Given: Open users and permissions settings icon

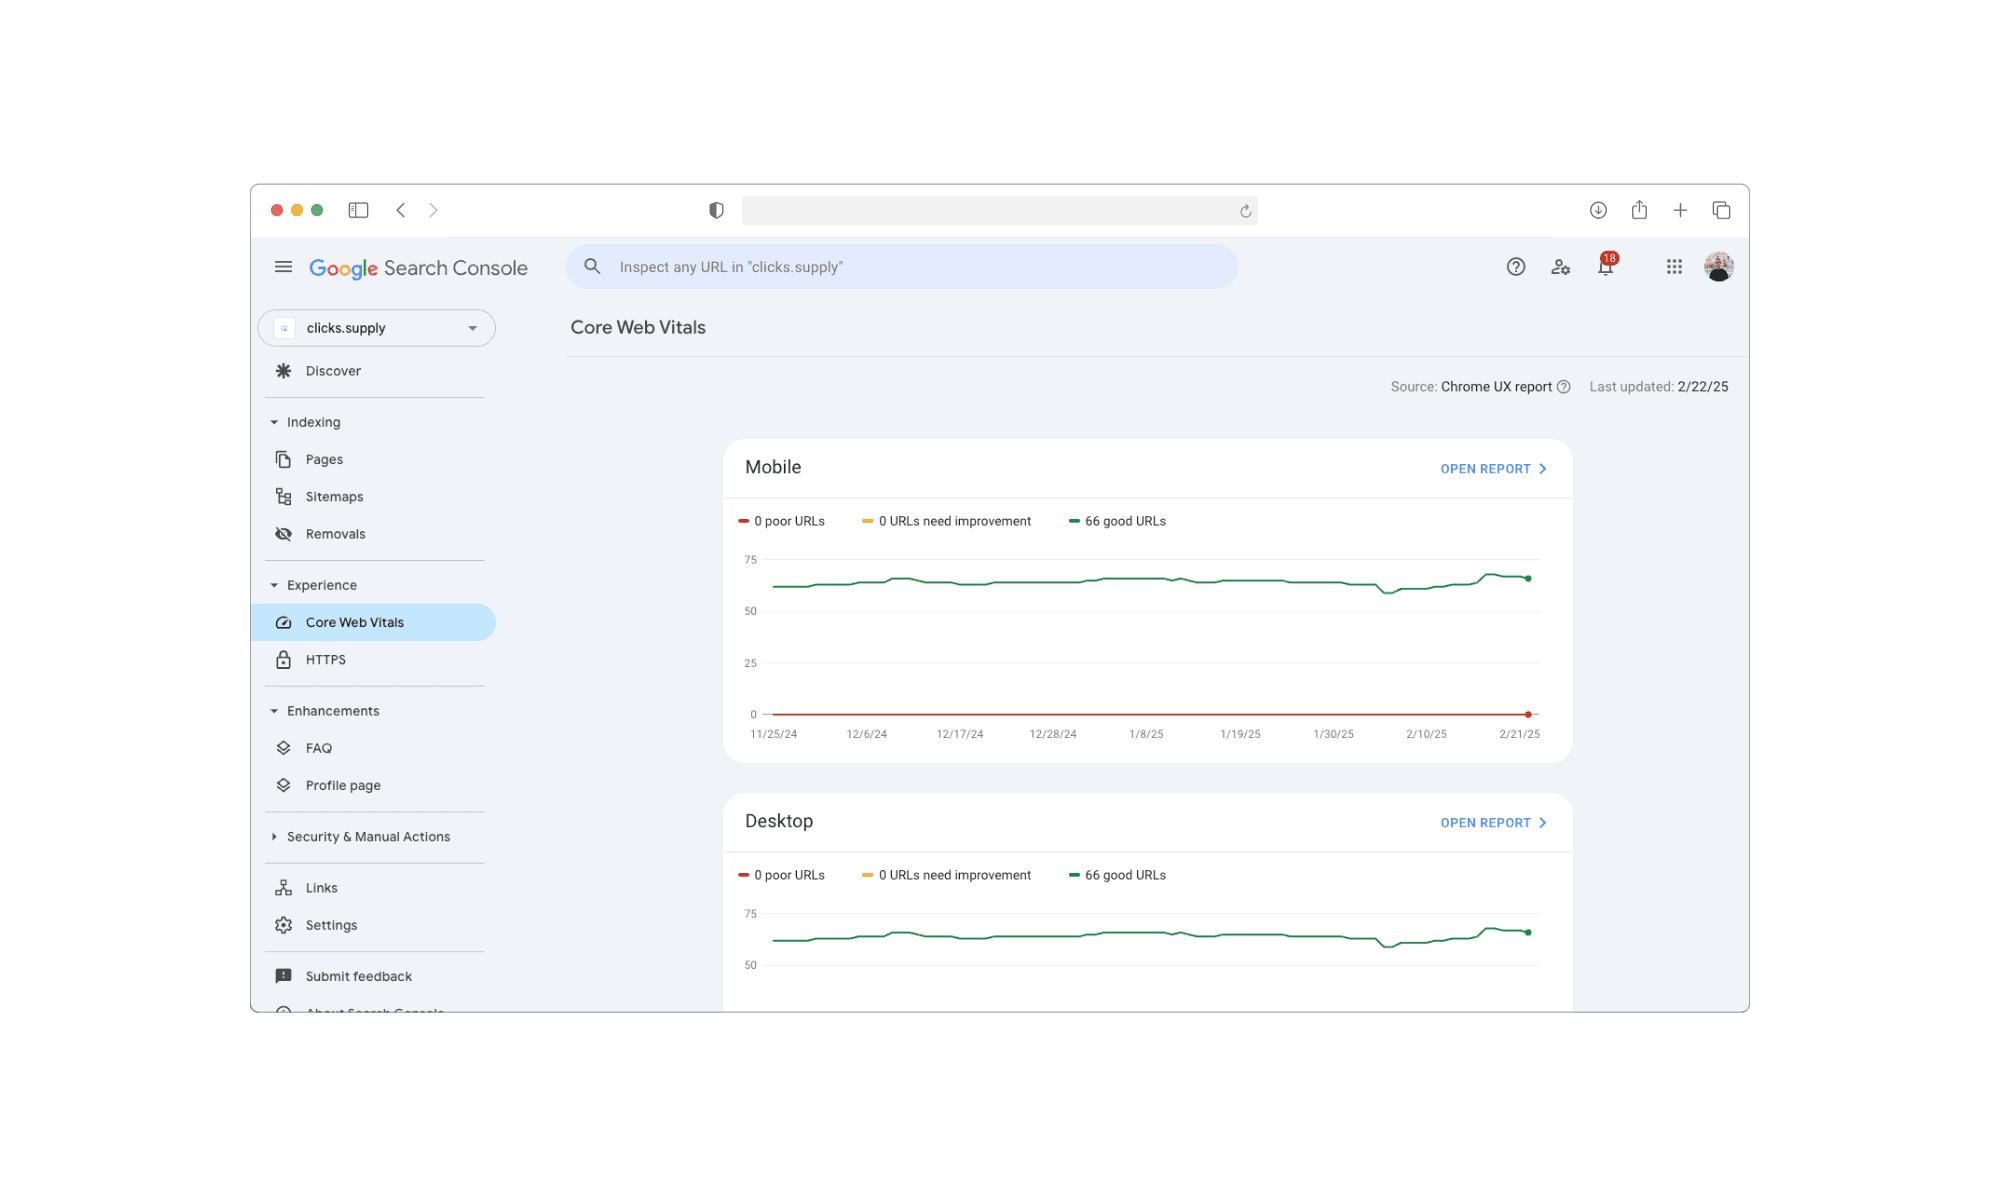Looking at the screenshot, I should coord(1560,267).
